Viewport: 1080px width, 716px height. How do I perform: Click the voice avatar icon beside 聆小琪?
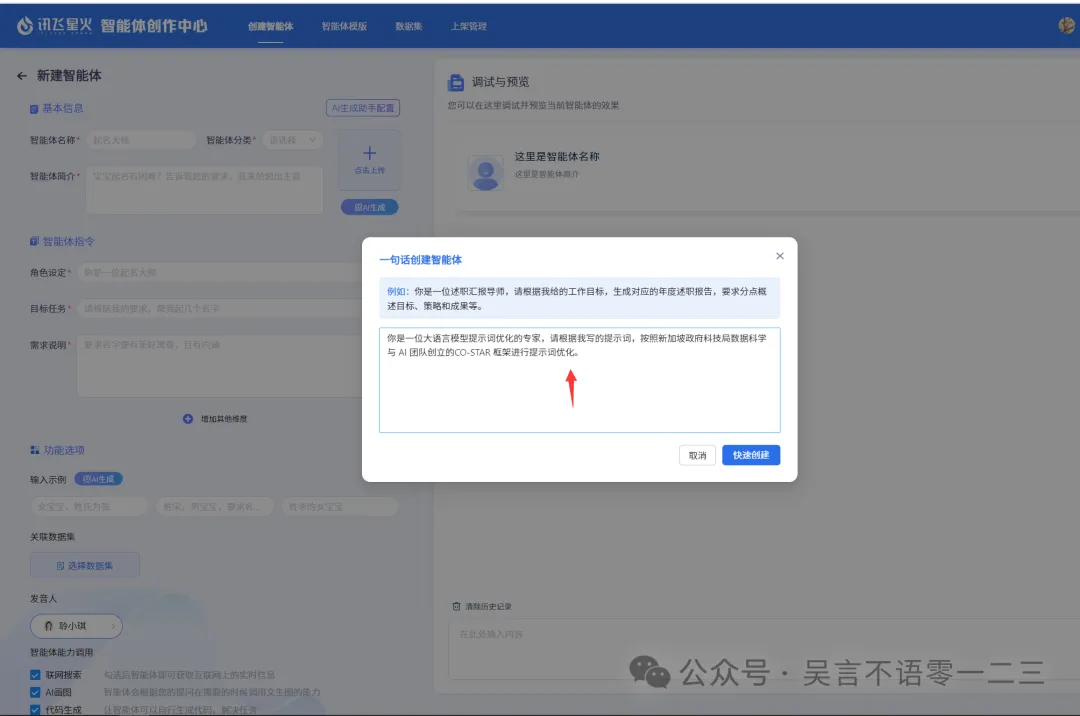click(x=48, y=626)
